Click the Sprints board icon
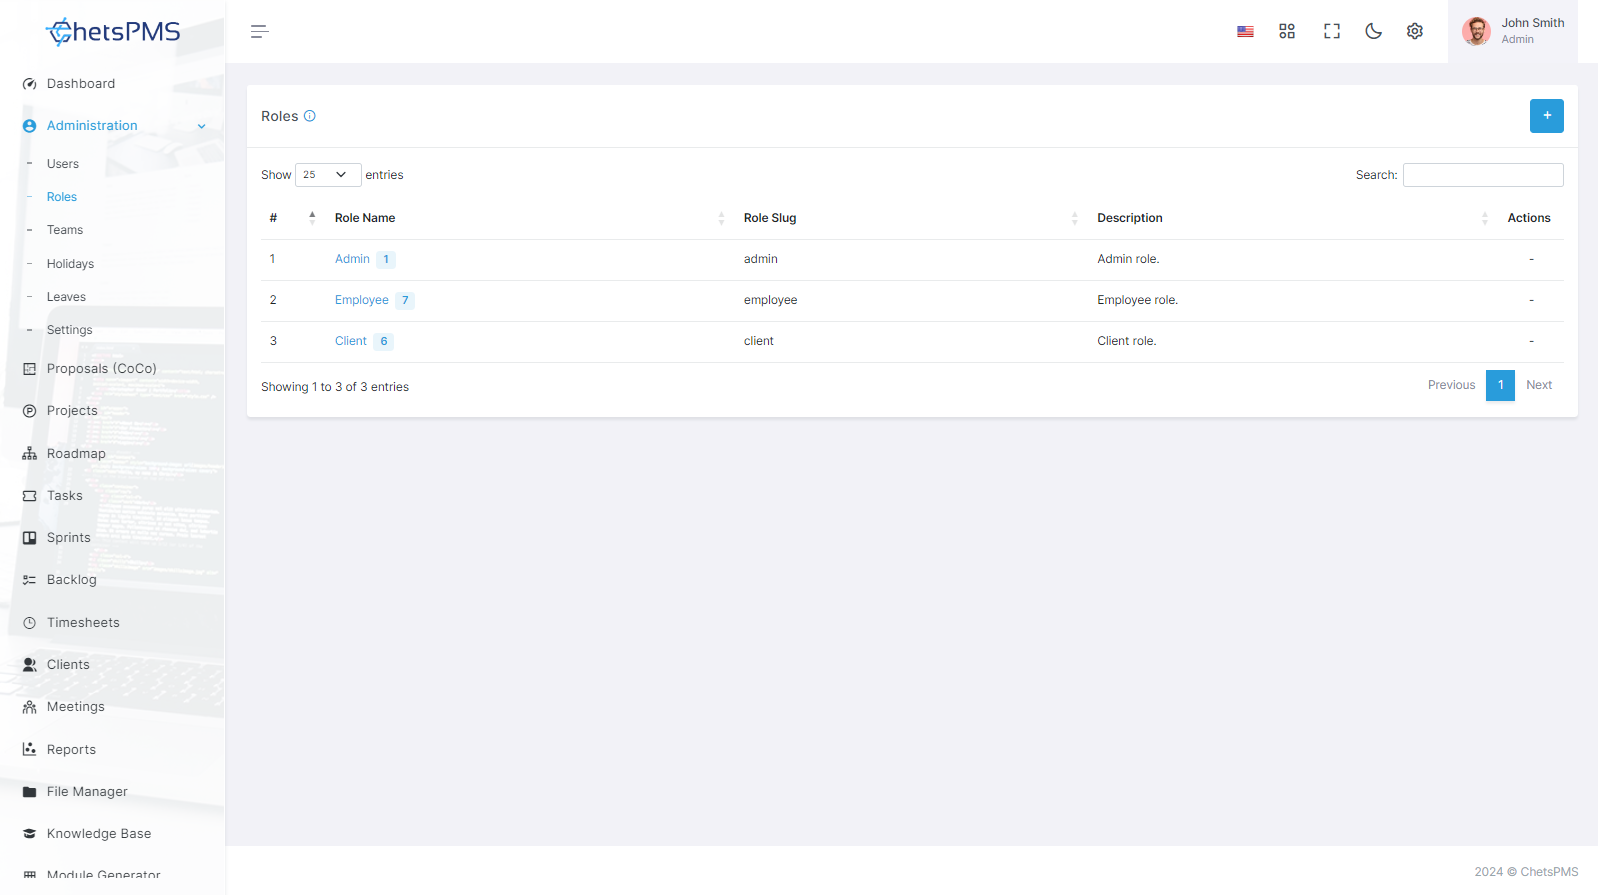This screenshot has height=895, width=1598. [30, 538]
